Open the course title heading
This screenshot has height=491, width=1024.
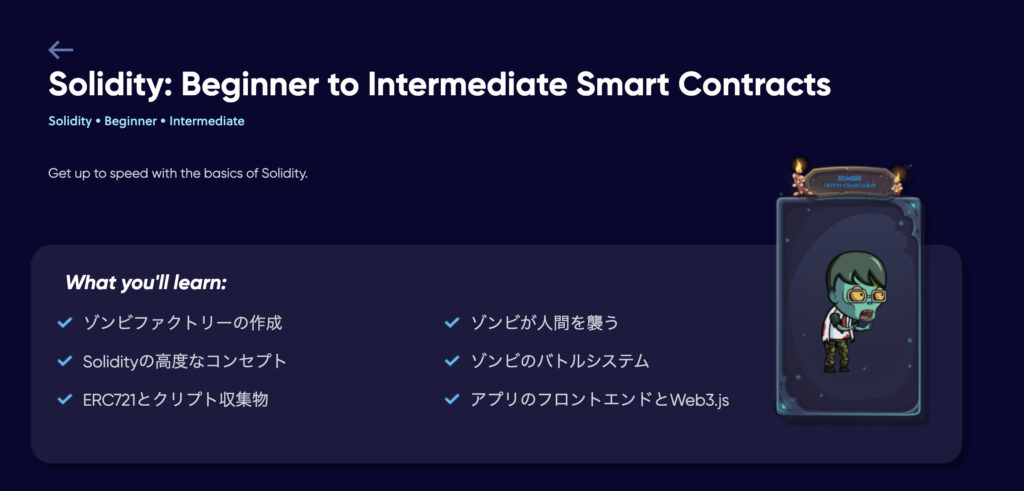click(x=440, y=85)
